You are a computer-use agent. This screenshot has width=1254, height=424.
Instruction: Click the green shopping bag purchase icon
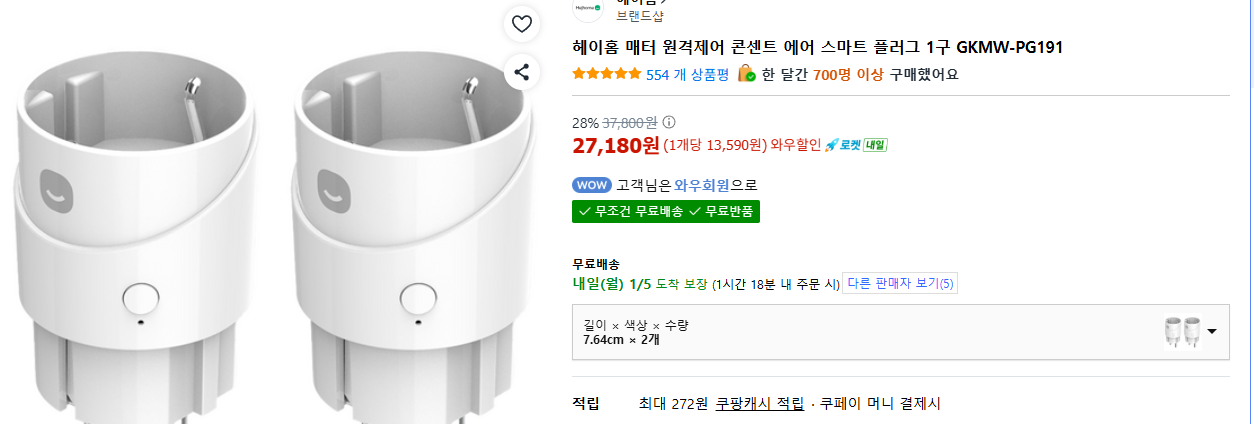point(746,74)
